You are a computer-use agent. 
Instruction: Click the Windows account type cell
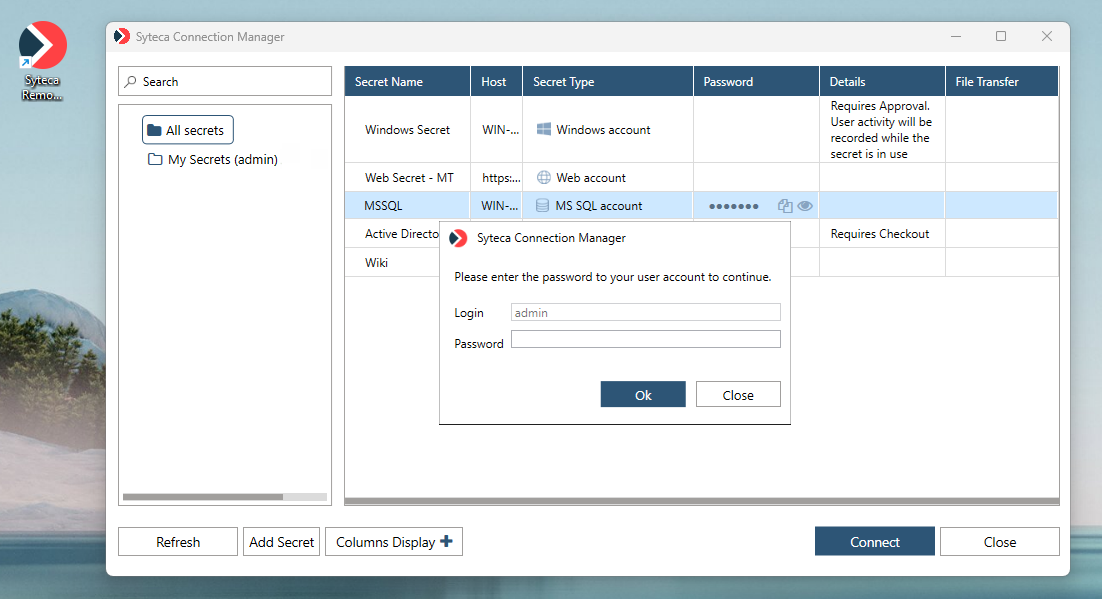coord(608,129)
